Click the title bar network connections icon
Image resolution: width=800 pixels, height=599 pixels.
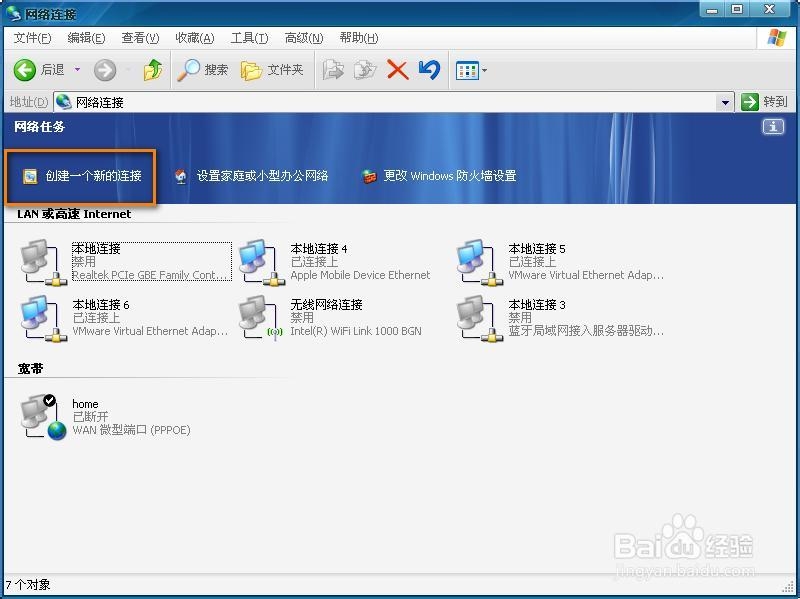14,13
